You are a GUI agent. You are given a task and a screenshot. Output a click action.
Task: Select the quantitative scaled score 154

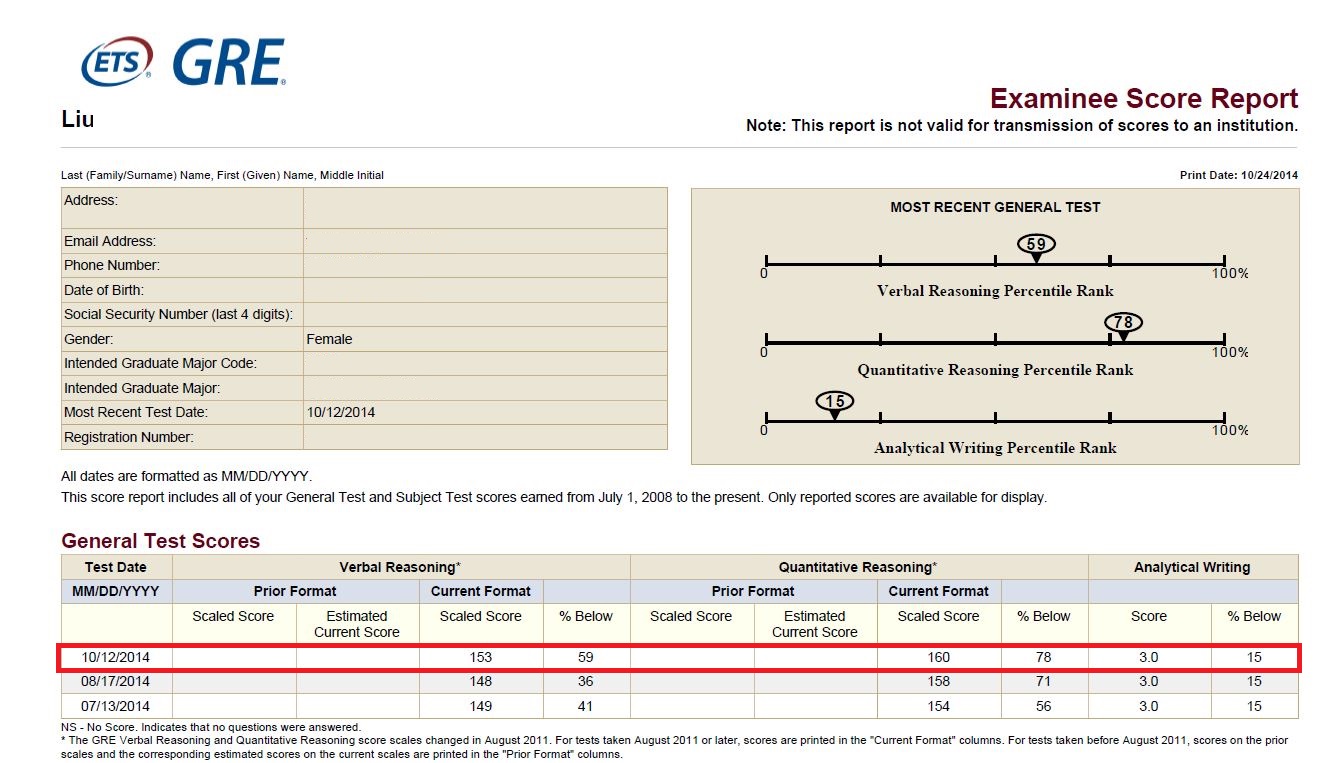pos(938,706)
